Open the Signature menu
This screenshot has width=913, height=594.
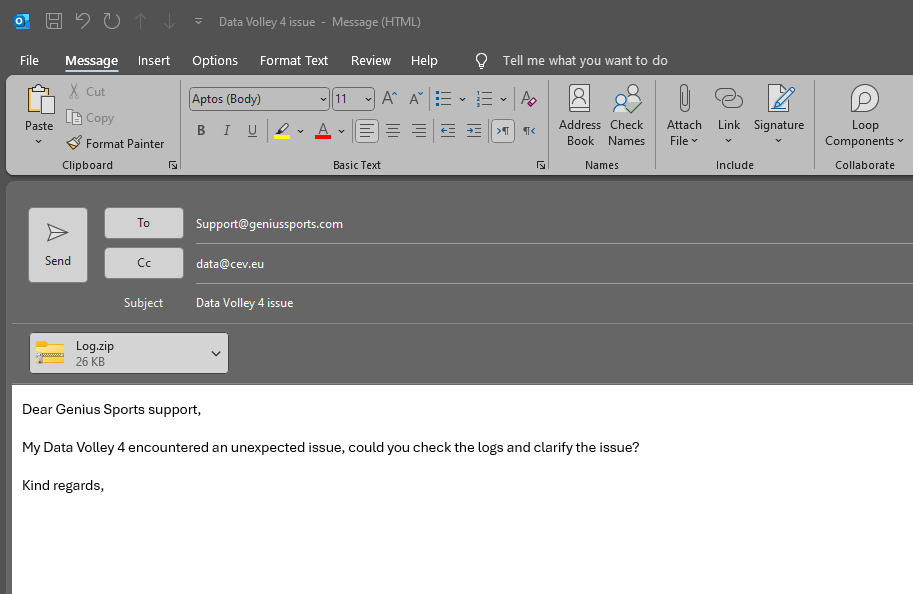click(x=778, y=115)
